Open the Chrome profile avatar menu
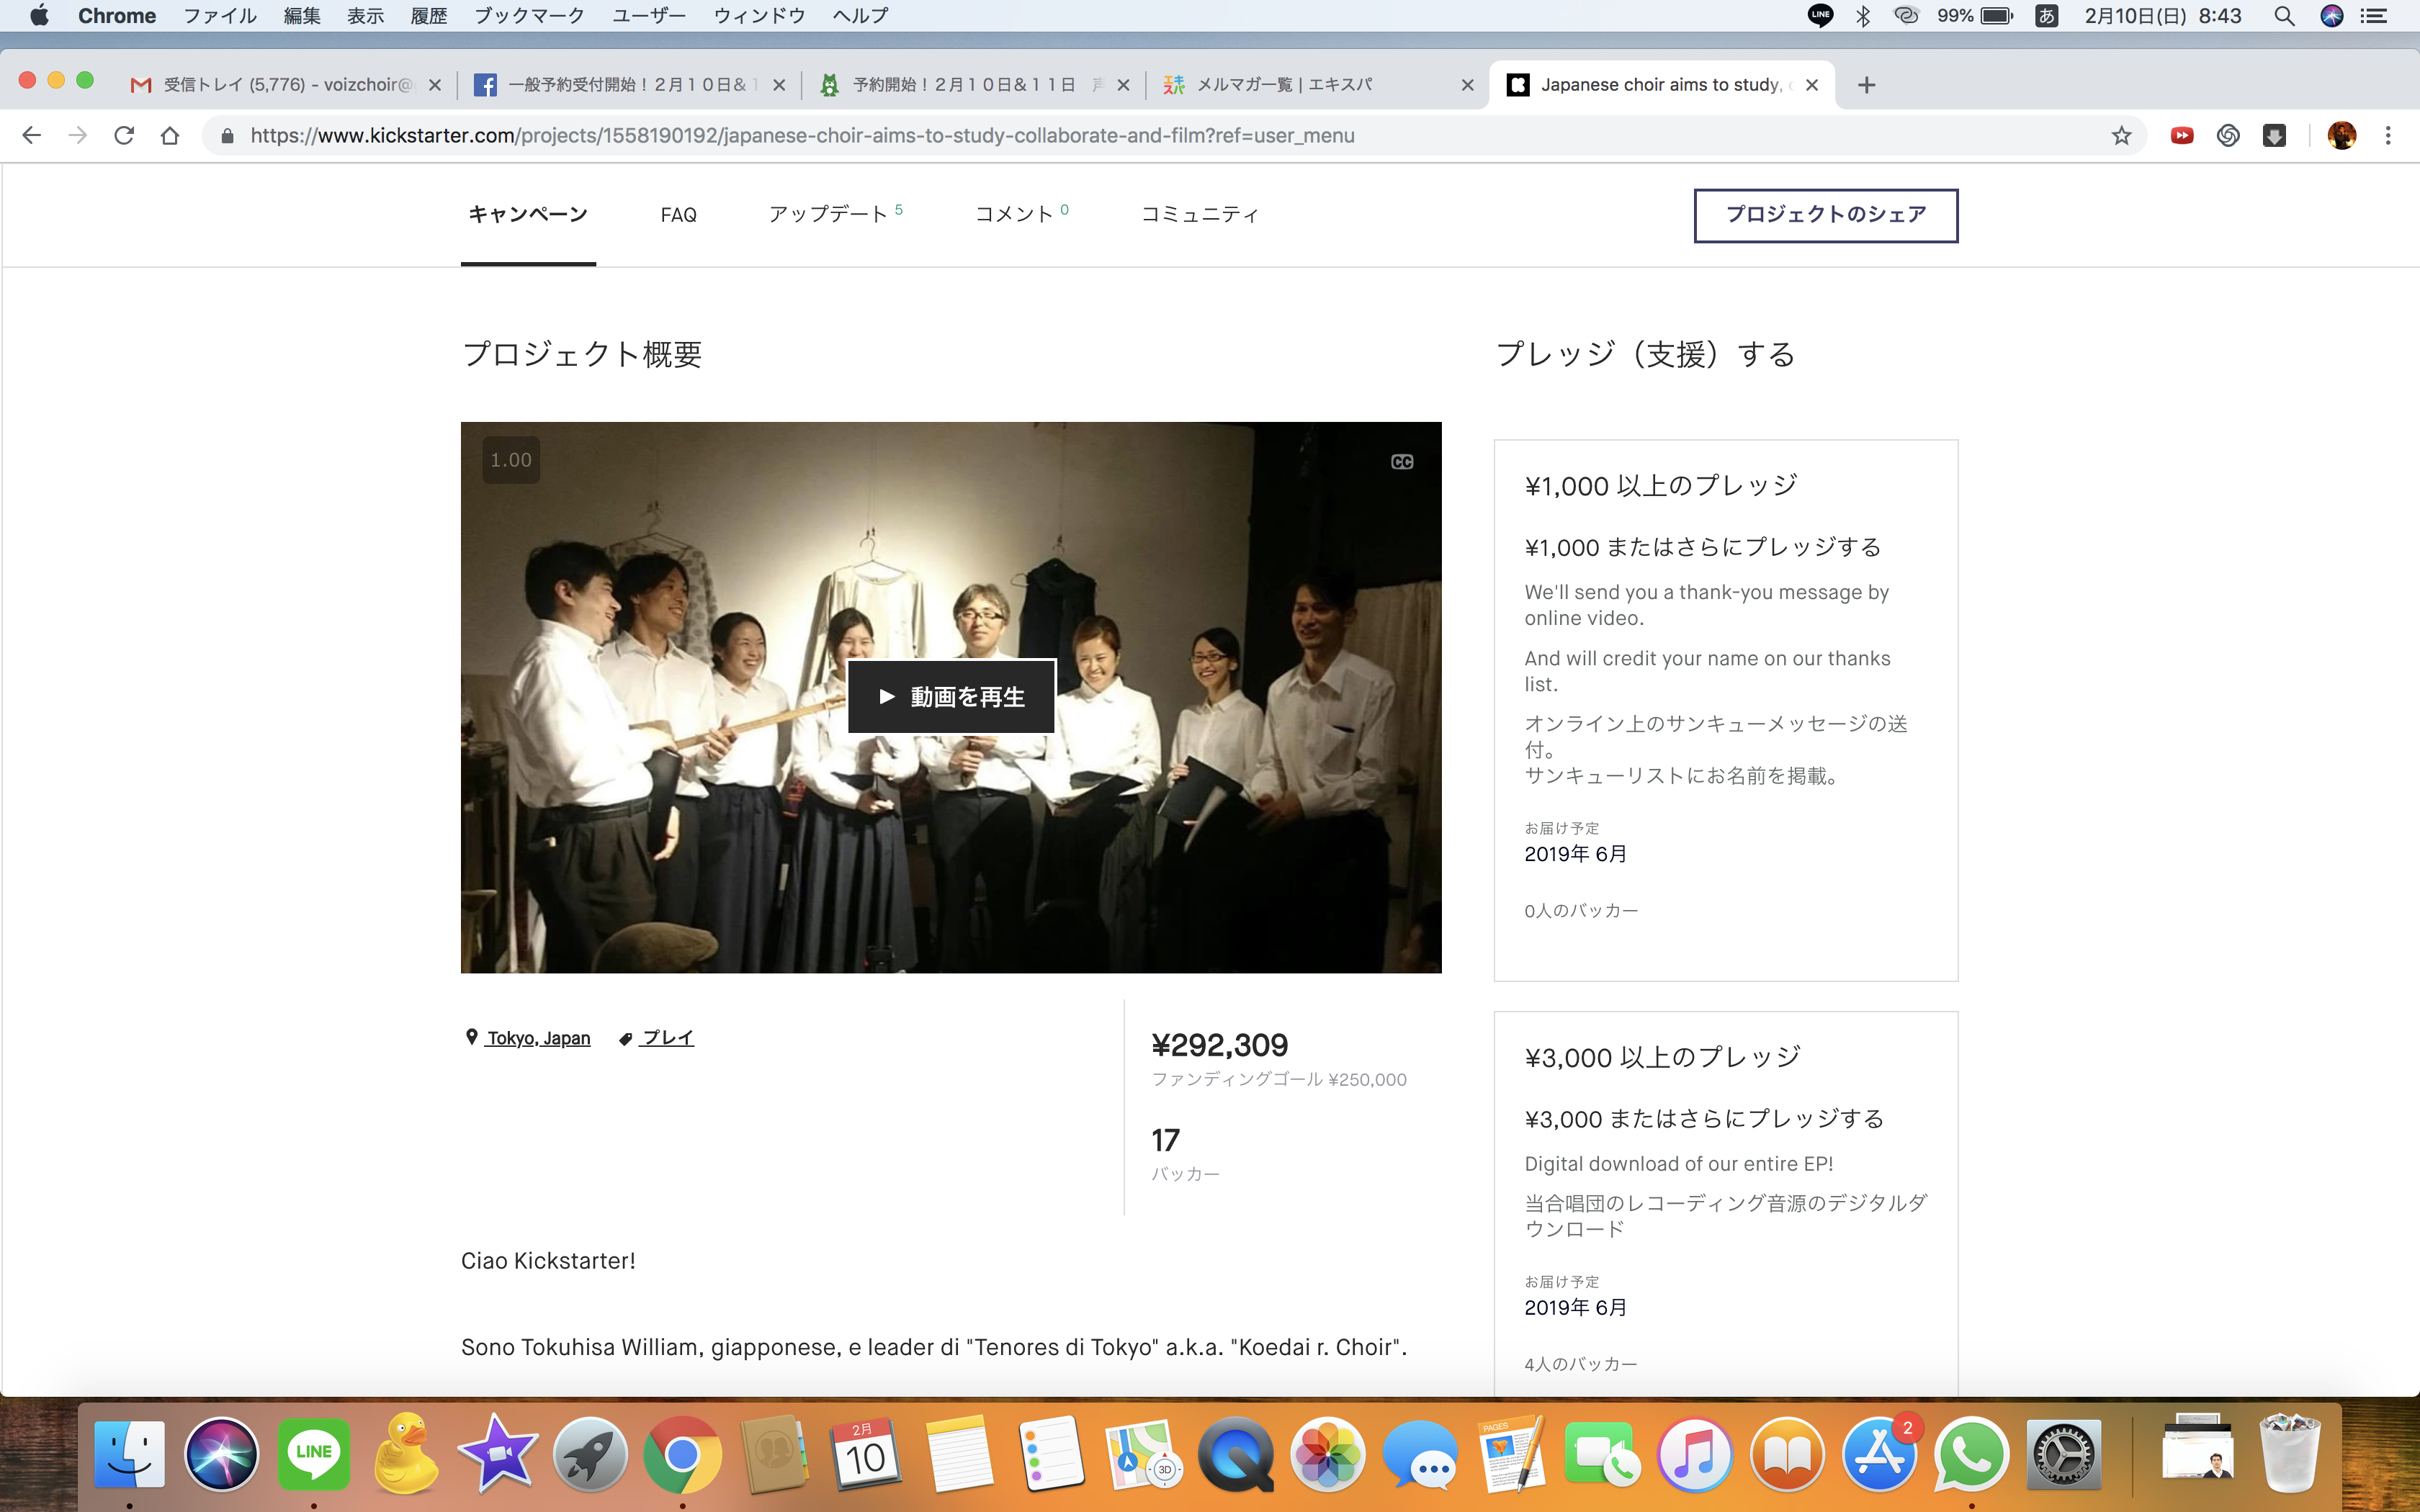The height and width of the screenshot is (1512, 2420). tap(2341, 136)
